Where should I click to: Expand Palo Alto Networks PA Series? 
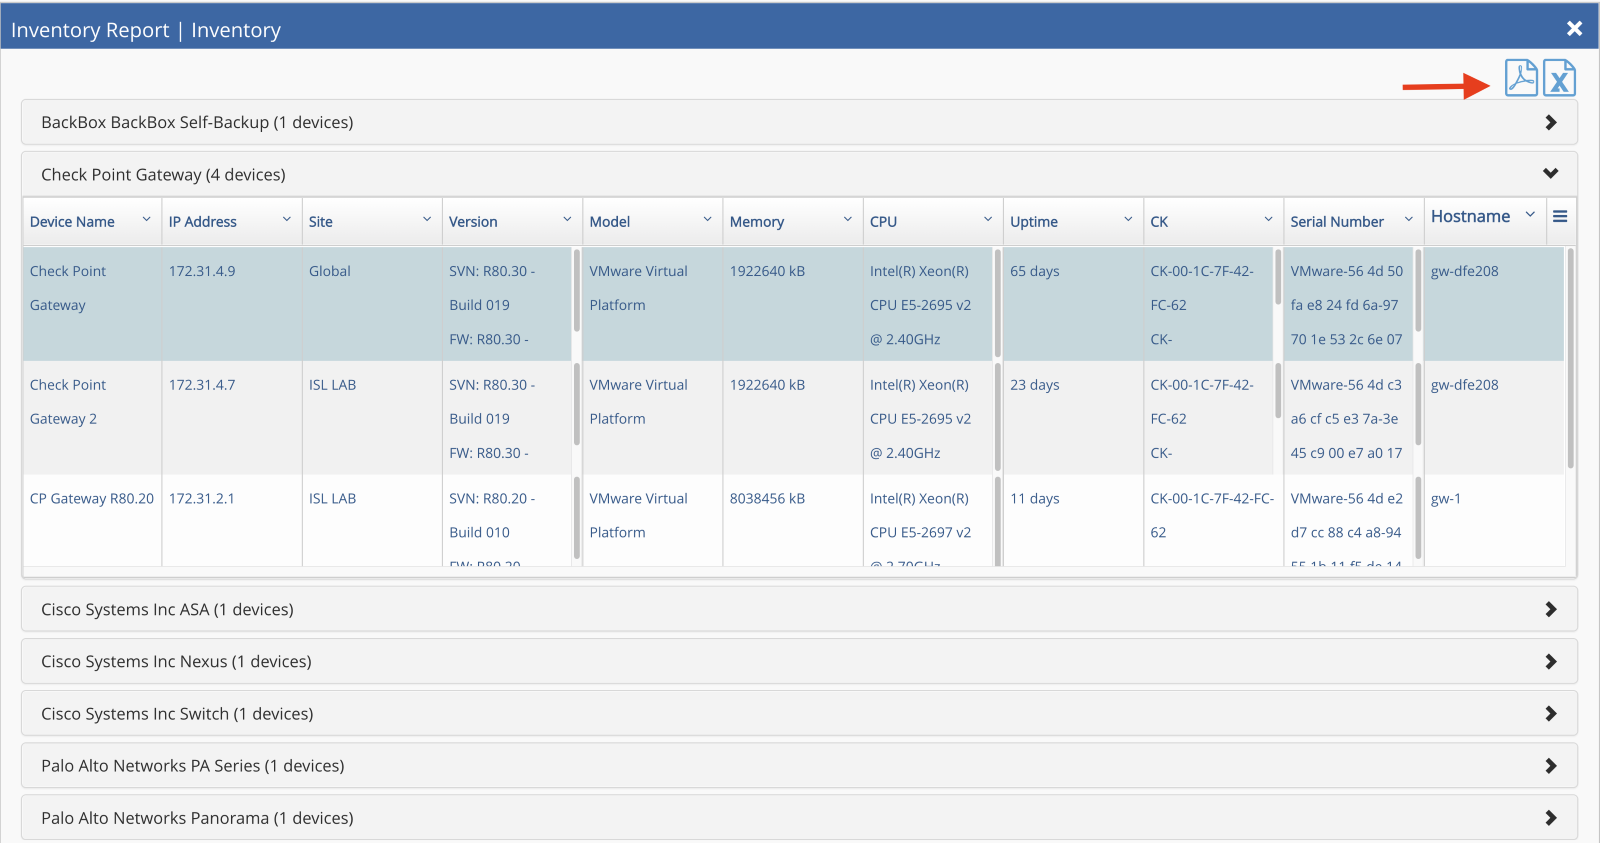click(1550, 765)
